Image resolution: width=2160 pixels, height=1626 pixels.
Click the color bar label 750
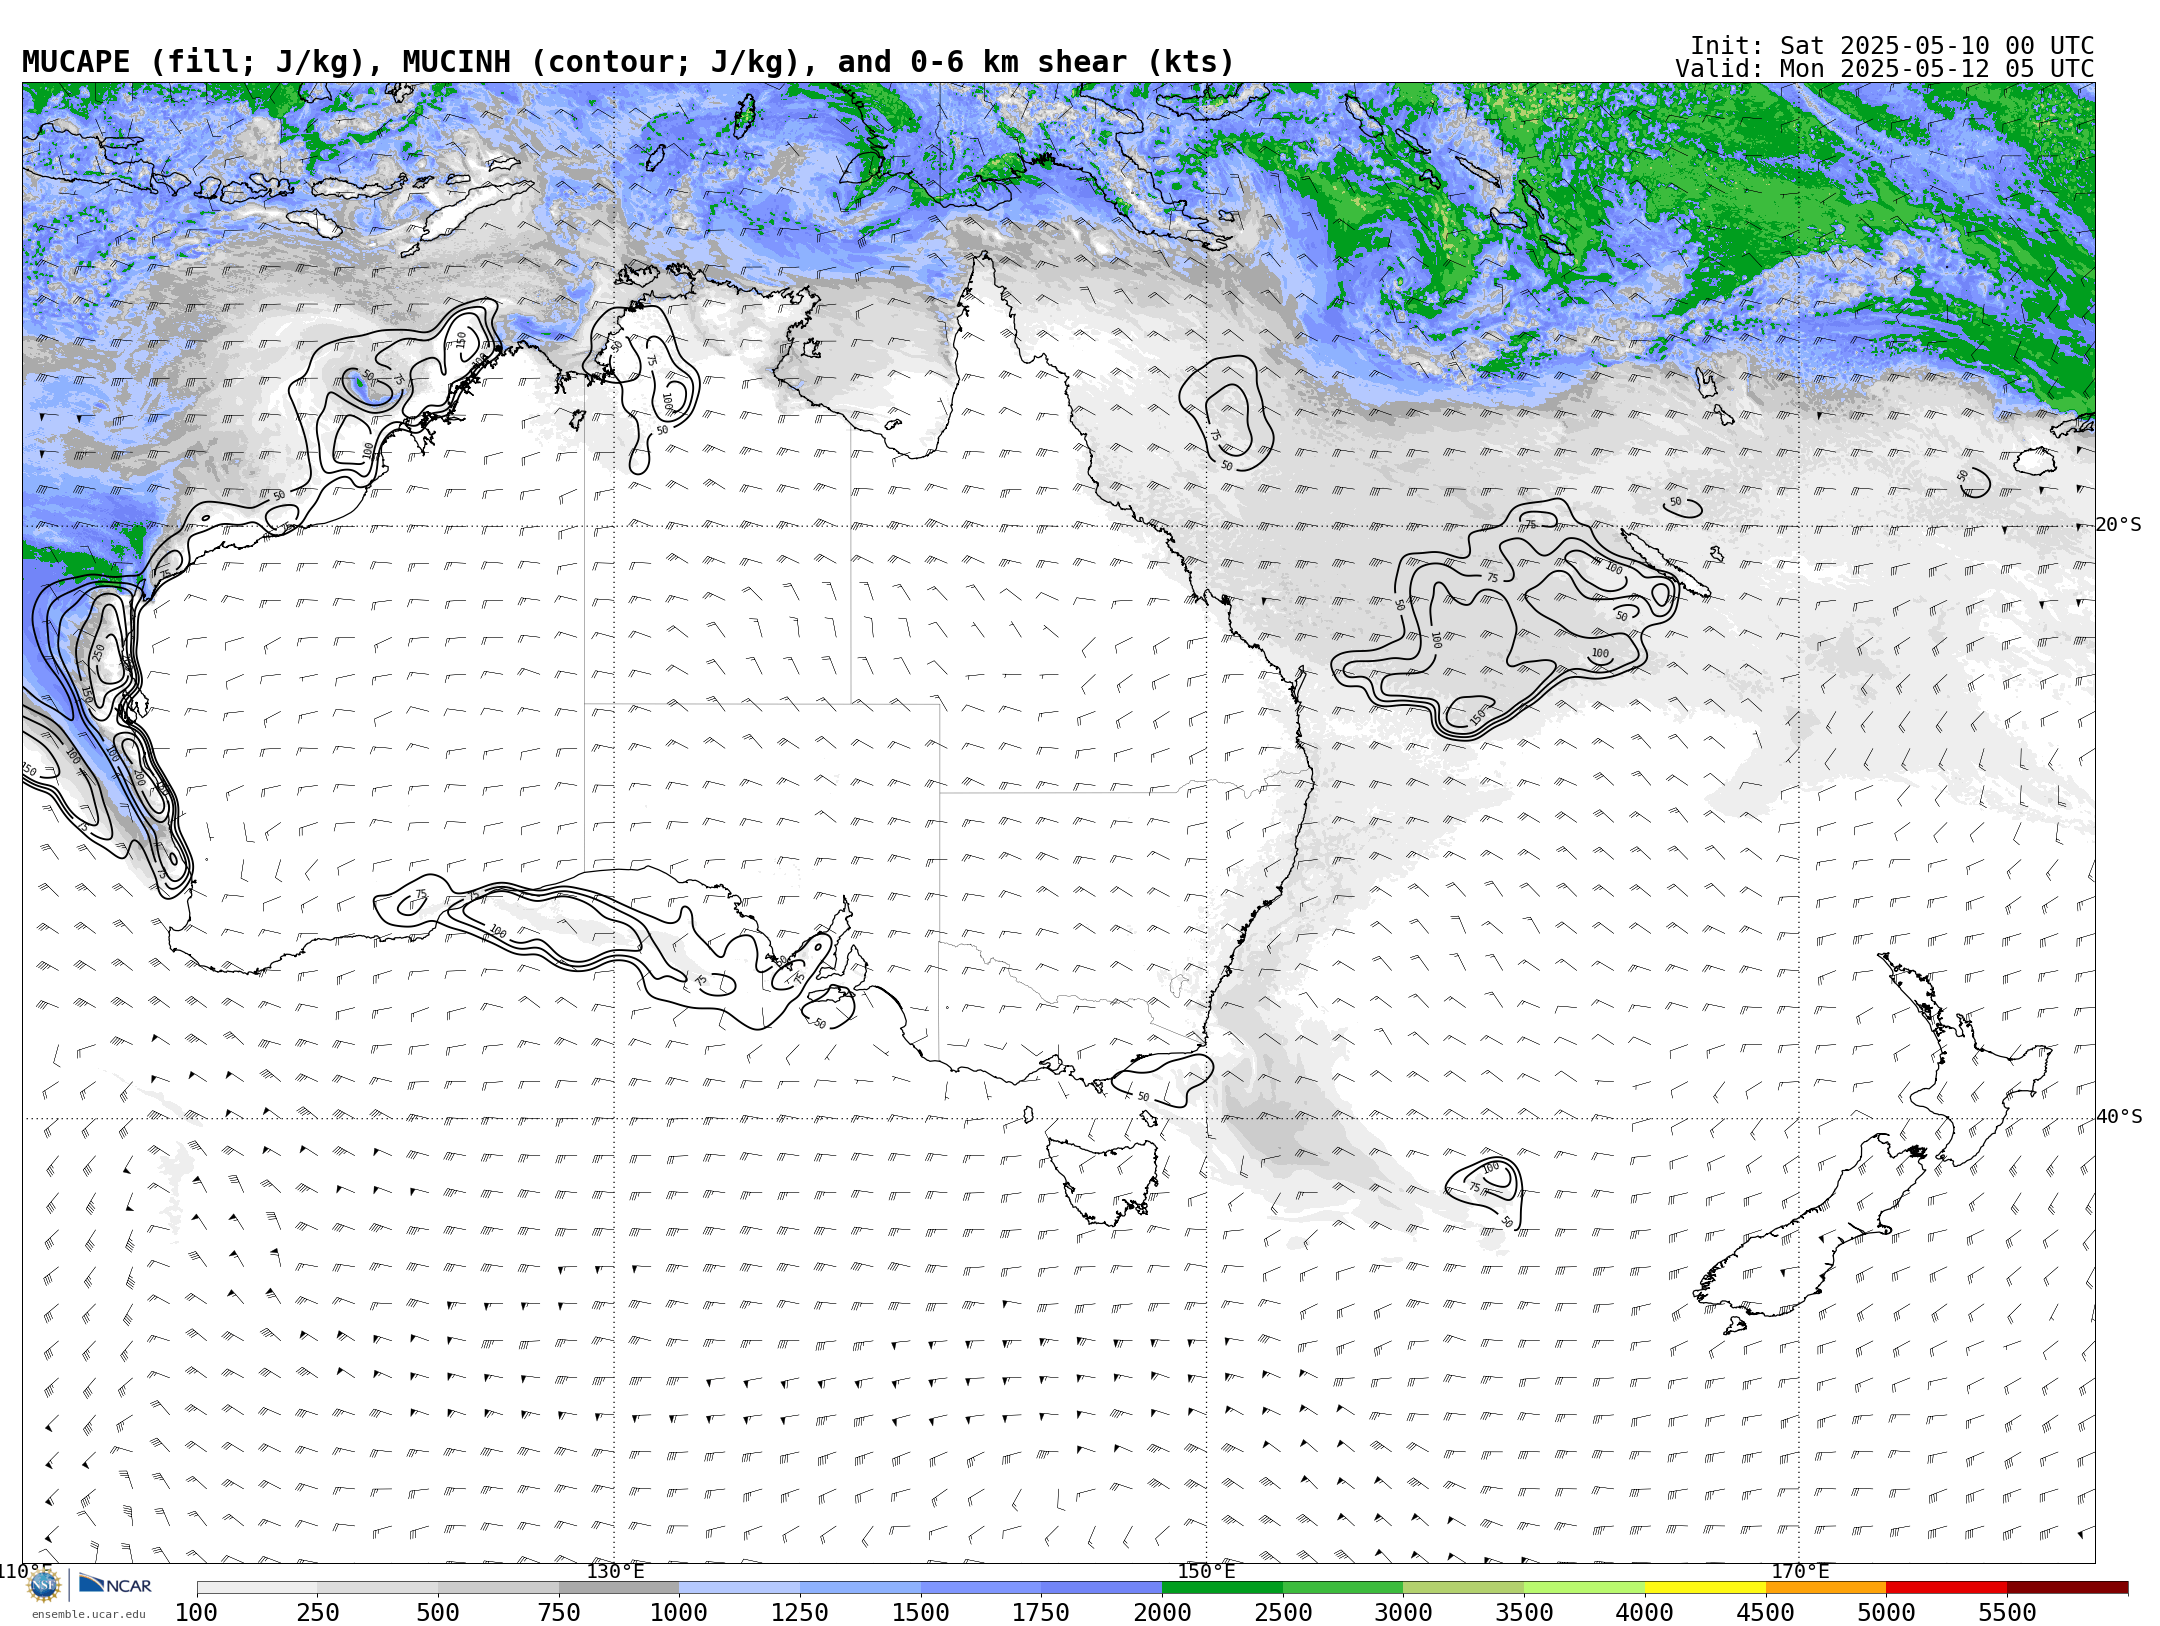pyautogui.click(x=559, y=1613)
